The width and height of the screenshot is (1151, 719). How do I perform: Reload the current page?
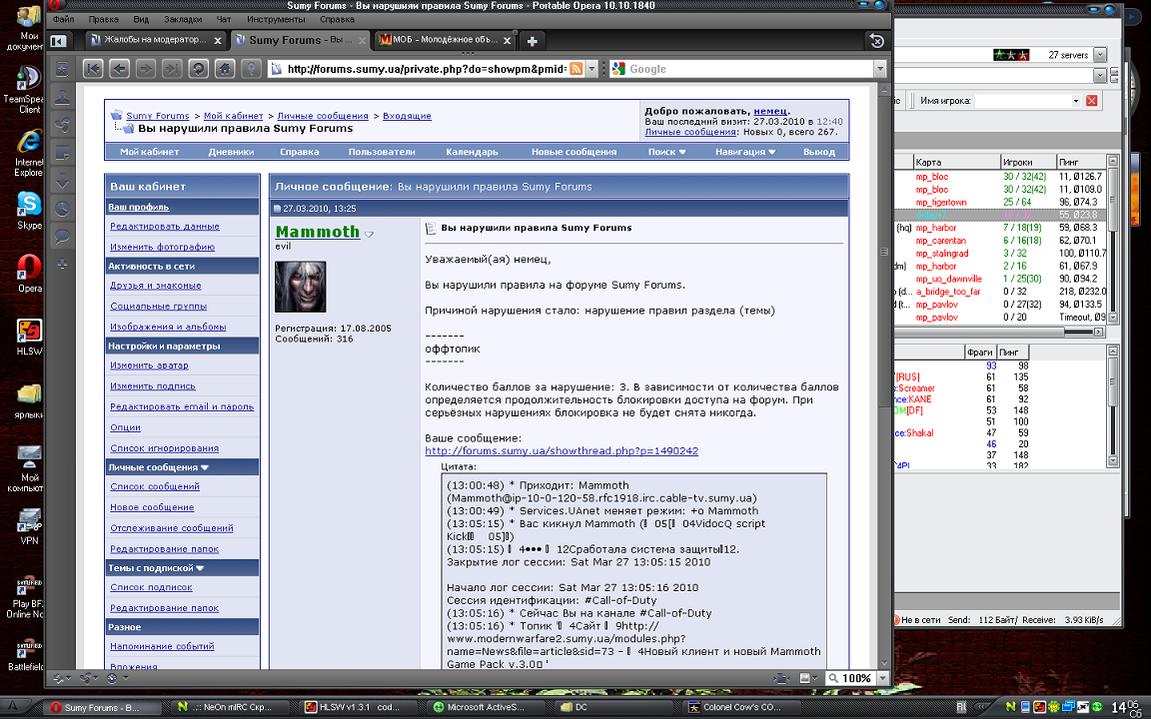pyautogui.click(x=198, y=69)
